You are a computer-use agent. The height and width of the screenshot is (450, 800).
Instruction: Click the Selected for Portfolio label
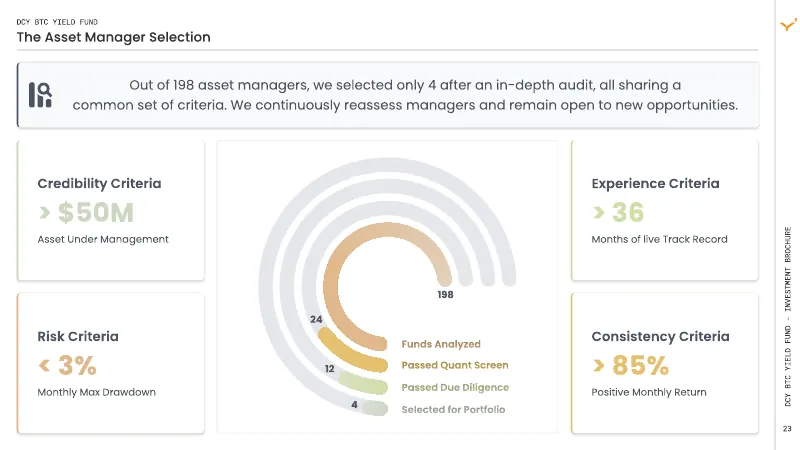click(x=453, y=409)
